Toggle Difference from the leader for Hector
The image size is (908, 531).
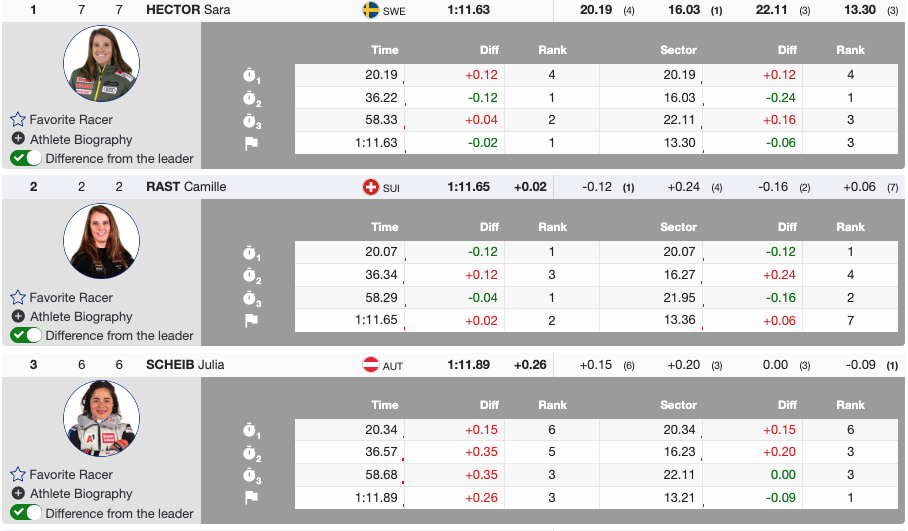tap(27, 158)
